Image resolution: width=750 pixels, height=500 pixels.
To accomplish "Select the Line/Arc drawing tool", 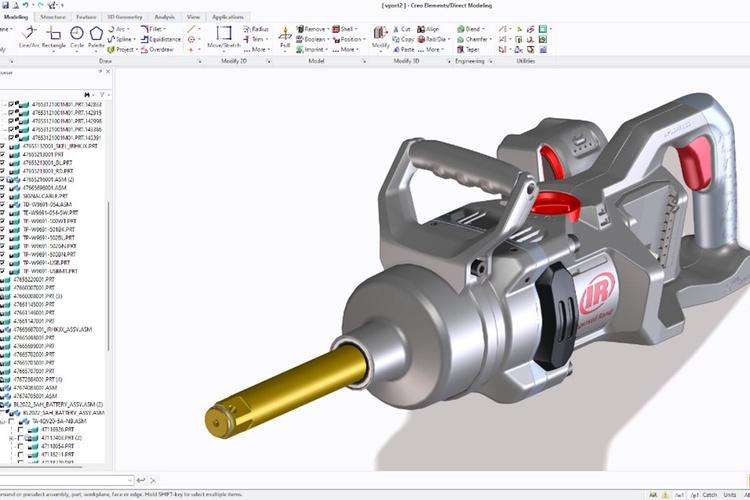I will pos(29,37).
